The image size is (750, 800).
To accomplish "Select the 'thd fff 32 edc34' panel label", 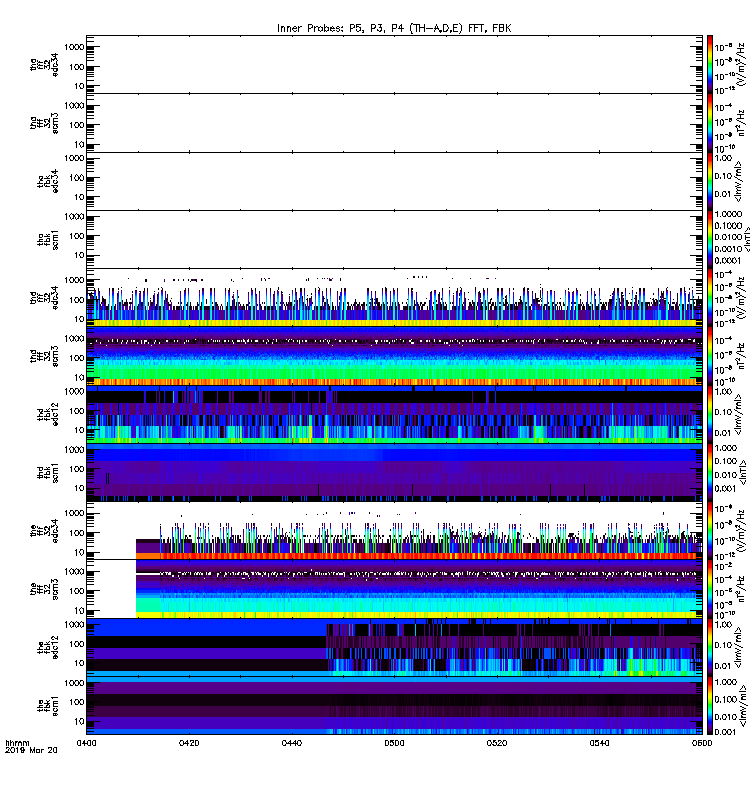I will (44, 298).
